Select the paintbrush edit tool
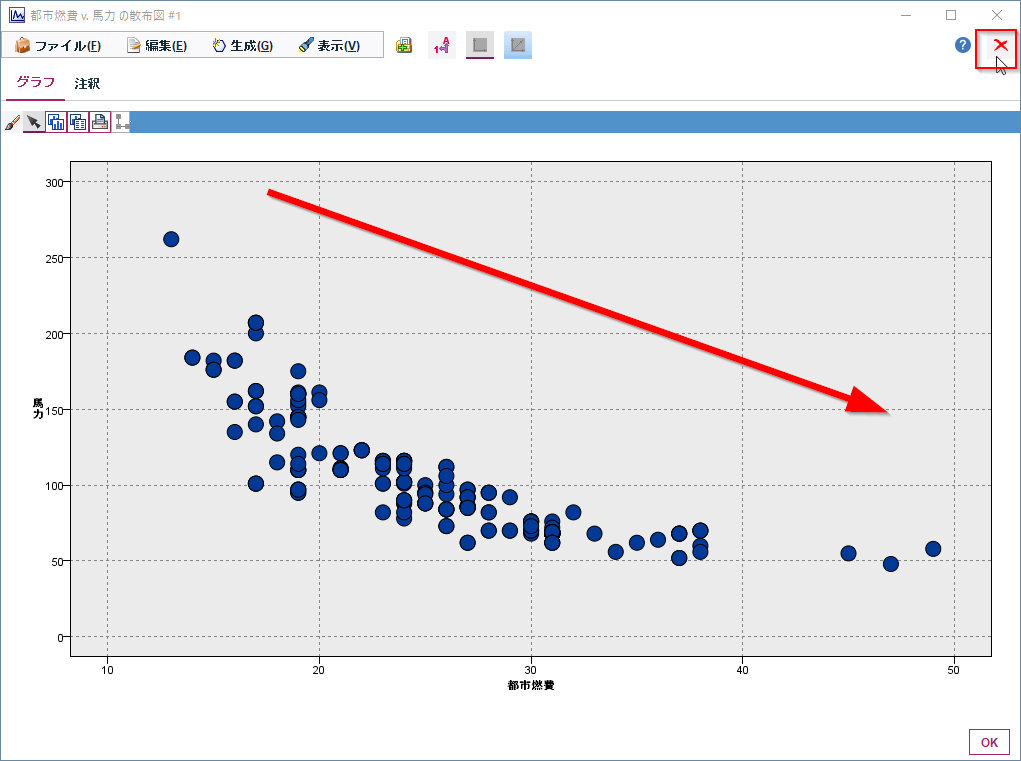The image size is (1021, 761). (12, 122)
